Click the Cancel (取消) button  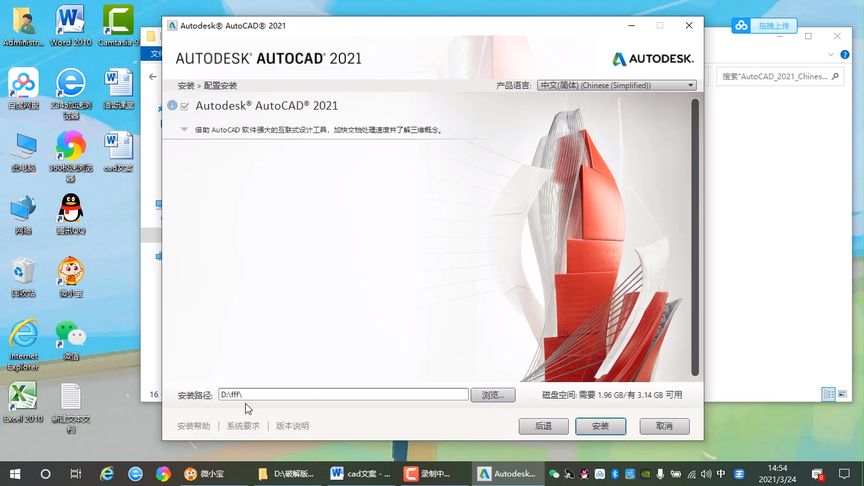[x=664, y=426]
